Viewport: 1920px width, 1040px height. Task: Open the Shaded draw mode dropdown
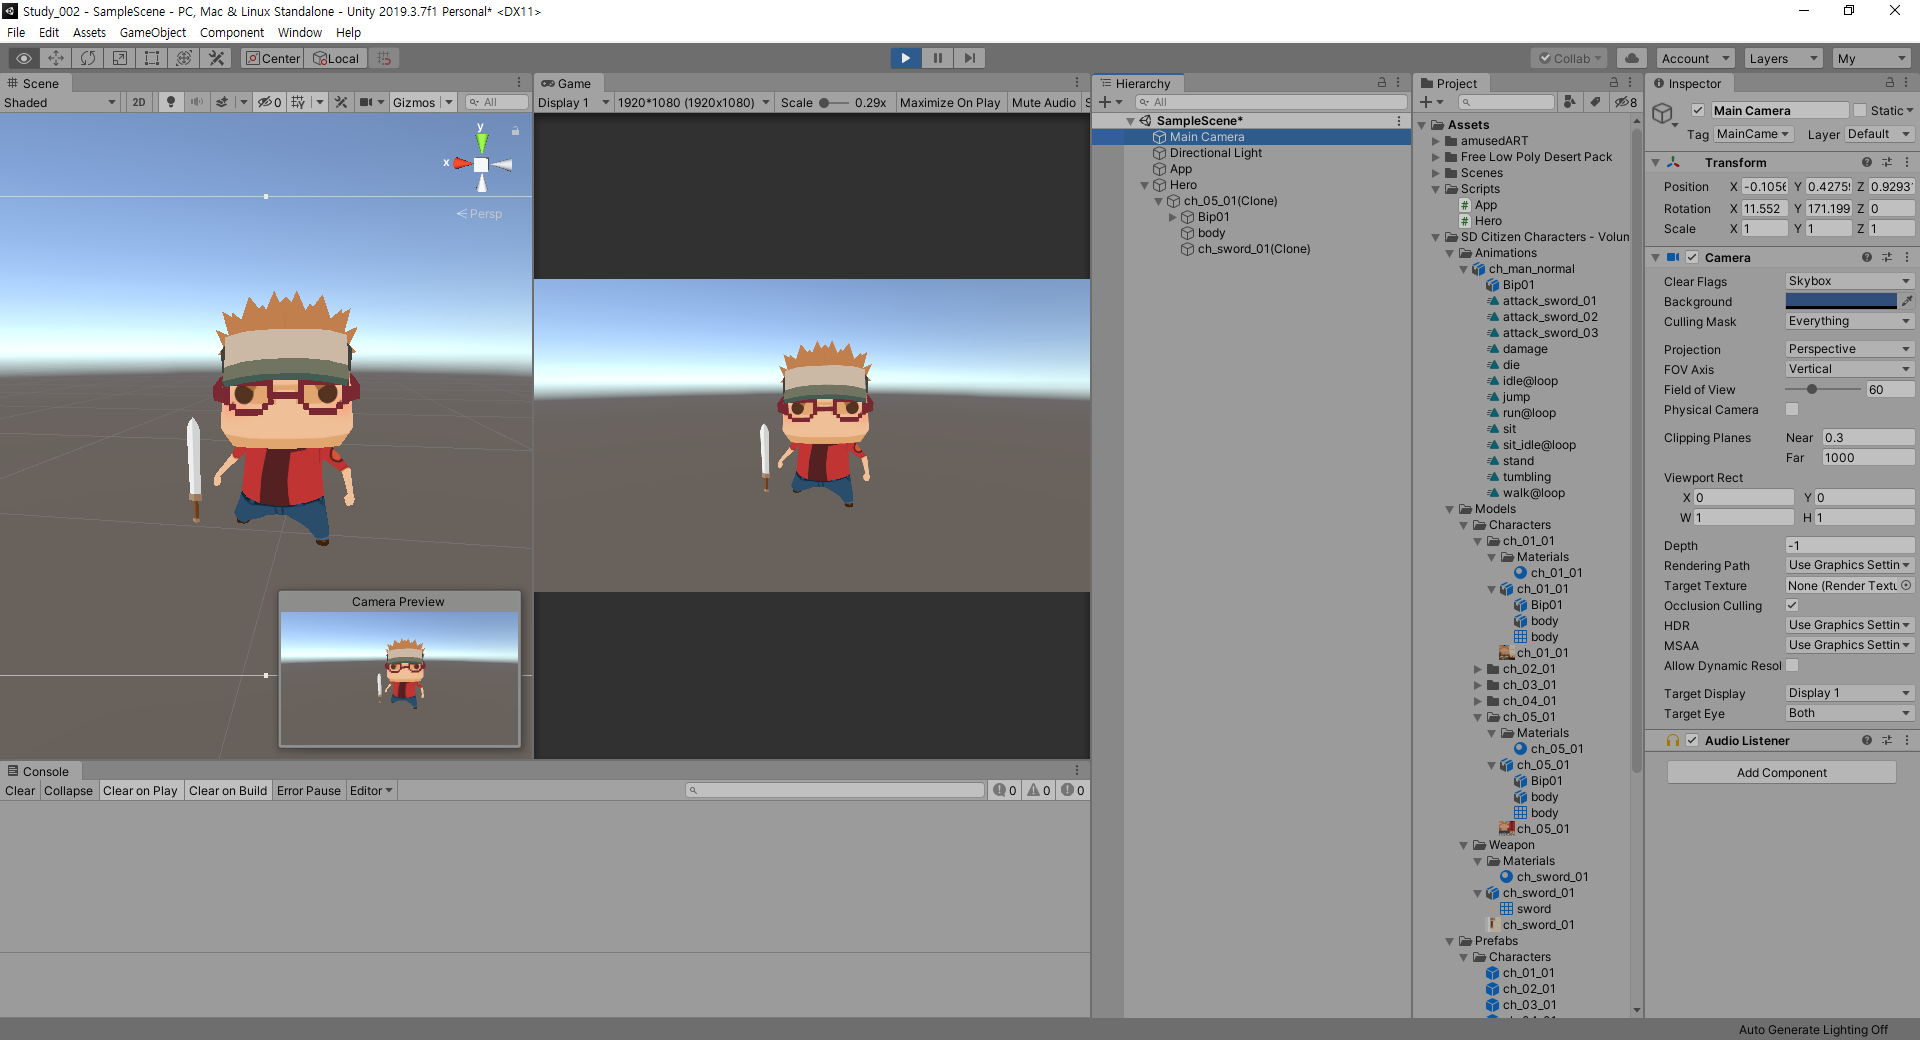click(60, 102)
